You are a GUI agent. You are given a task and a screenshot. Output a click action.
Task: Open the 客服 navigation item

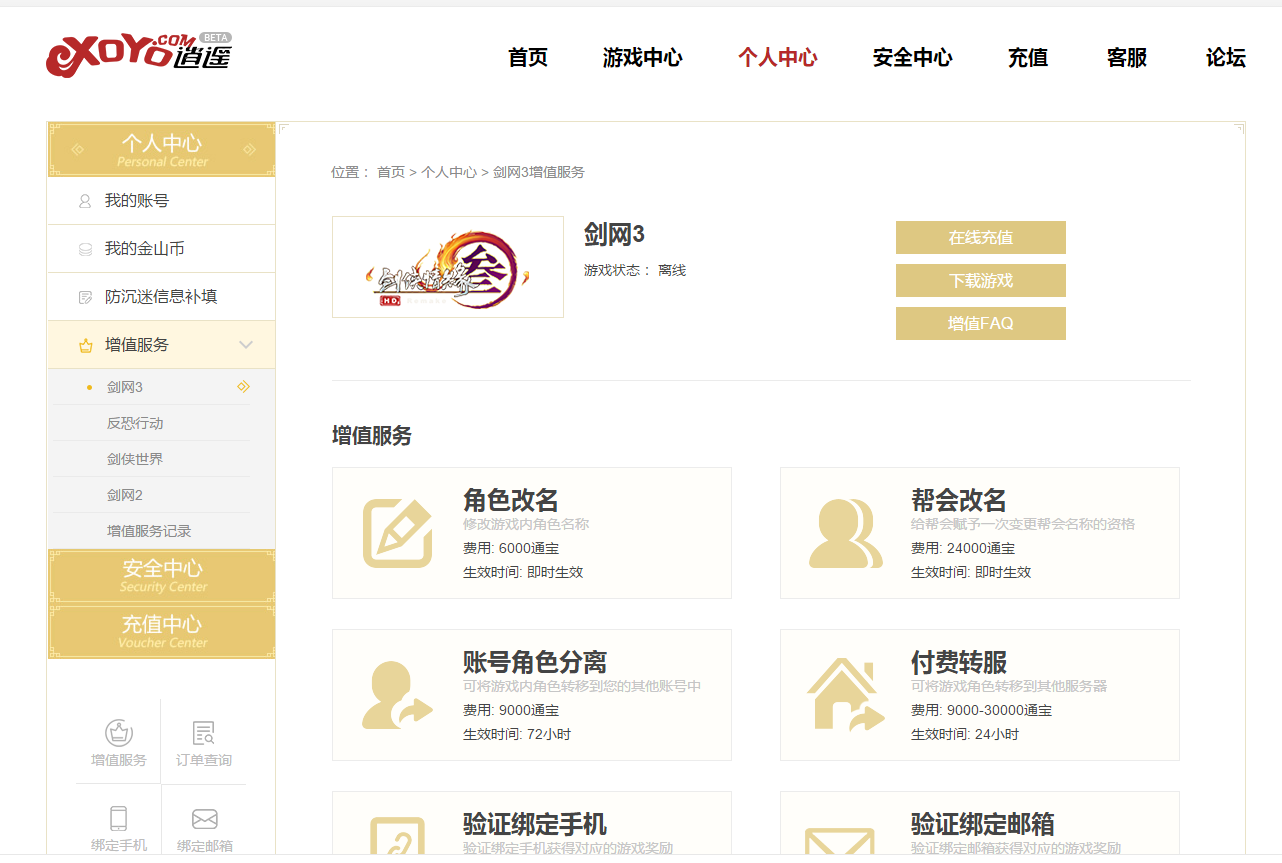[x=1127, y=58]
